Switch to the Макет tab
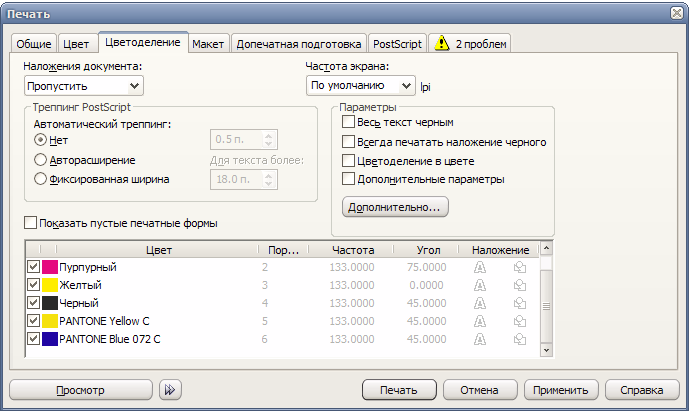The height and width of the screenshot is (411, 689). pos(208,44)
